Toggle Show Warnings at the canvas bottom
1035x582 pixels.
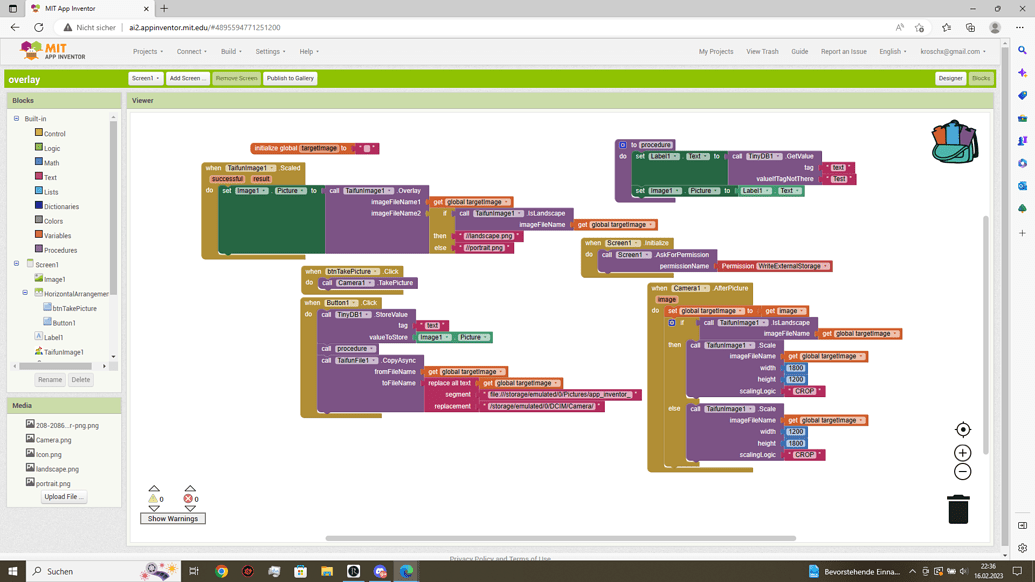click(172, 518)
